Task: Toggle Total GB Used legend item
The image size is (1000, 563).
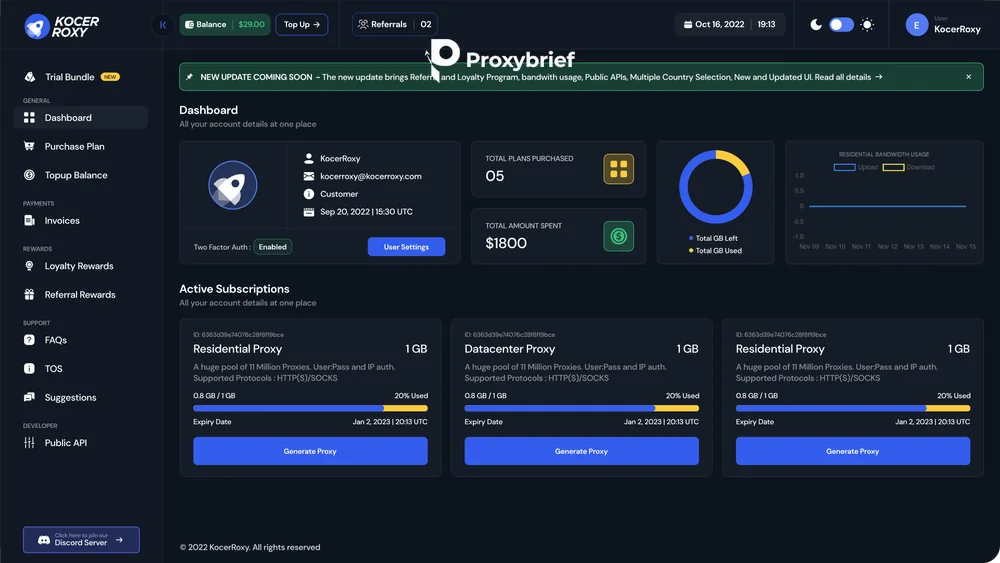Action: (x=715, y=251)
